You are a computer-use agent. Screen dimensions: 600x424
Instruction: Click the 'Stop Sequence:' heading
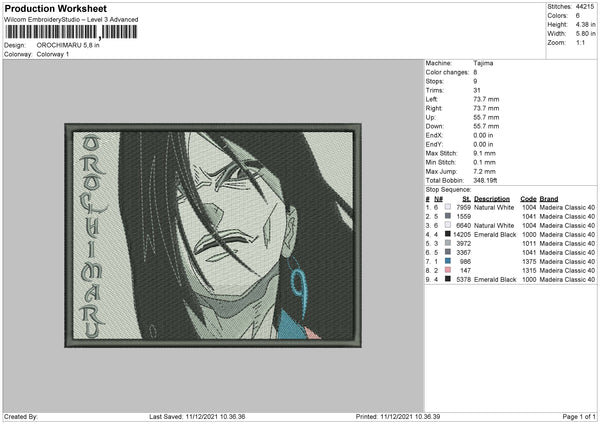tap(448, 190)
